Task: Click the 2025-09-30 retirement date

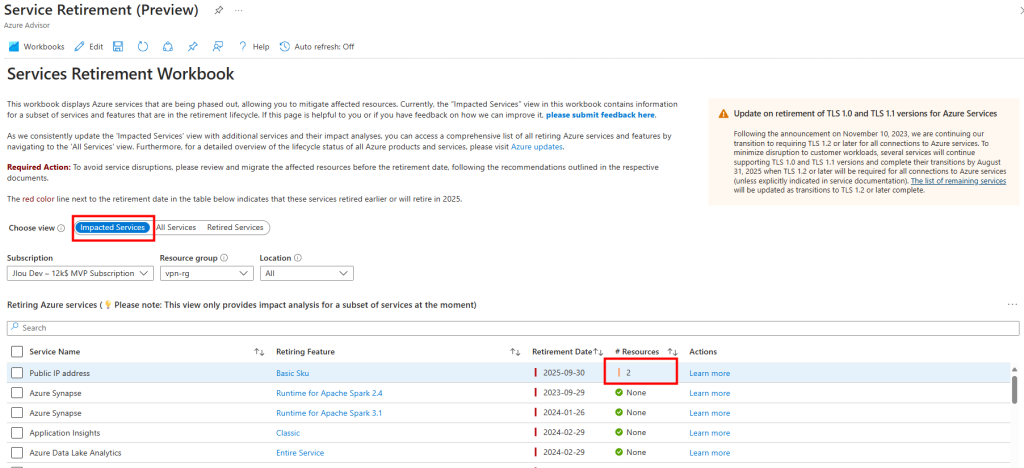Action: [562, 373]
